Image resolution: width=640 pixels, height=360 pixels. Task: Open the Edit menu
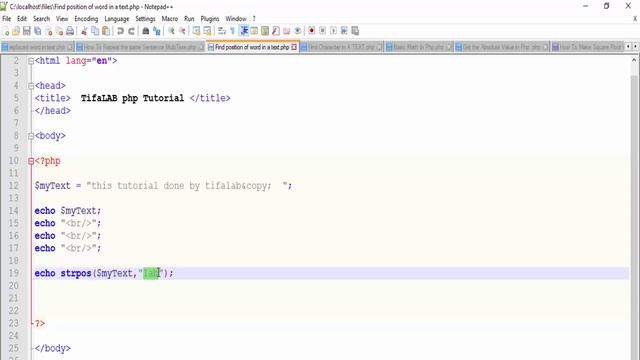pos(22,19)
